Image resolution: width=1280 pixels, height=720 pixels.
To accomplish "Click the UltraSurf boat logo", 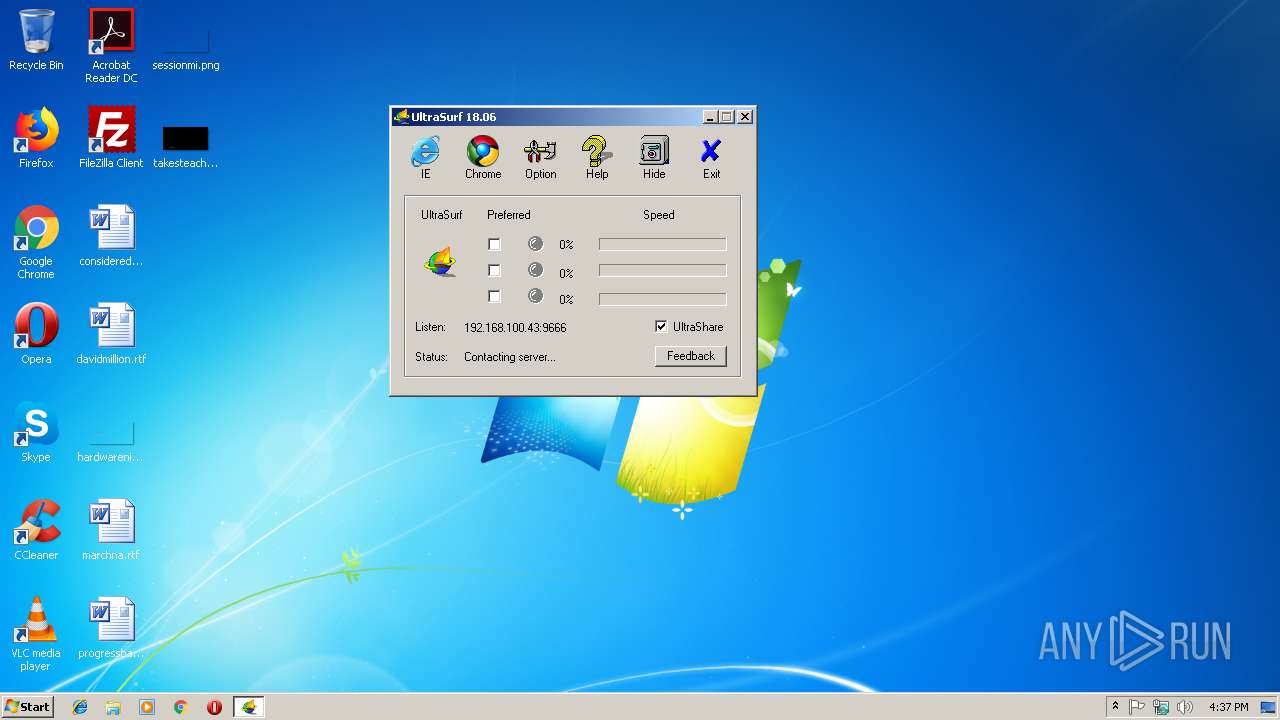I will (440, 262).
